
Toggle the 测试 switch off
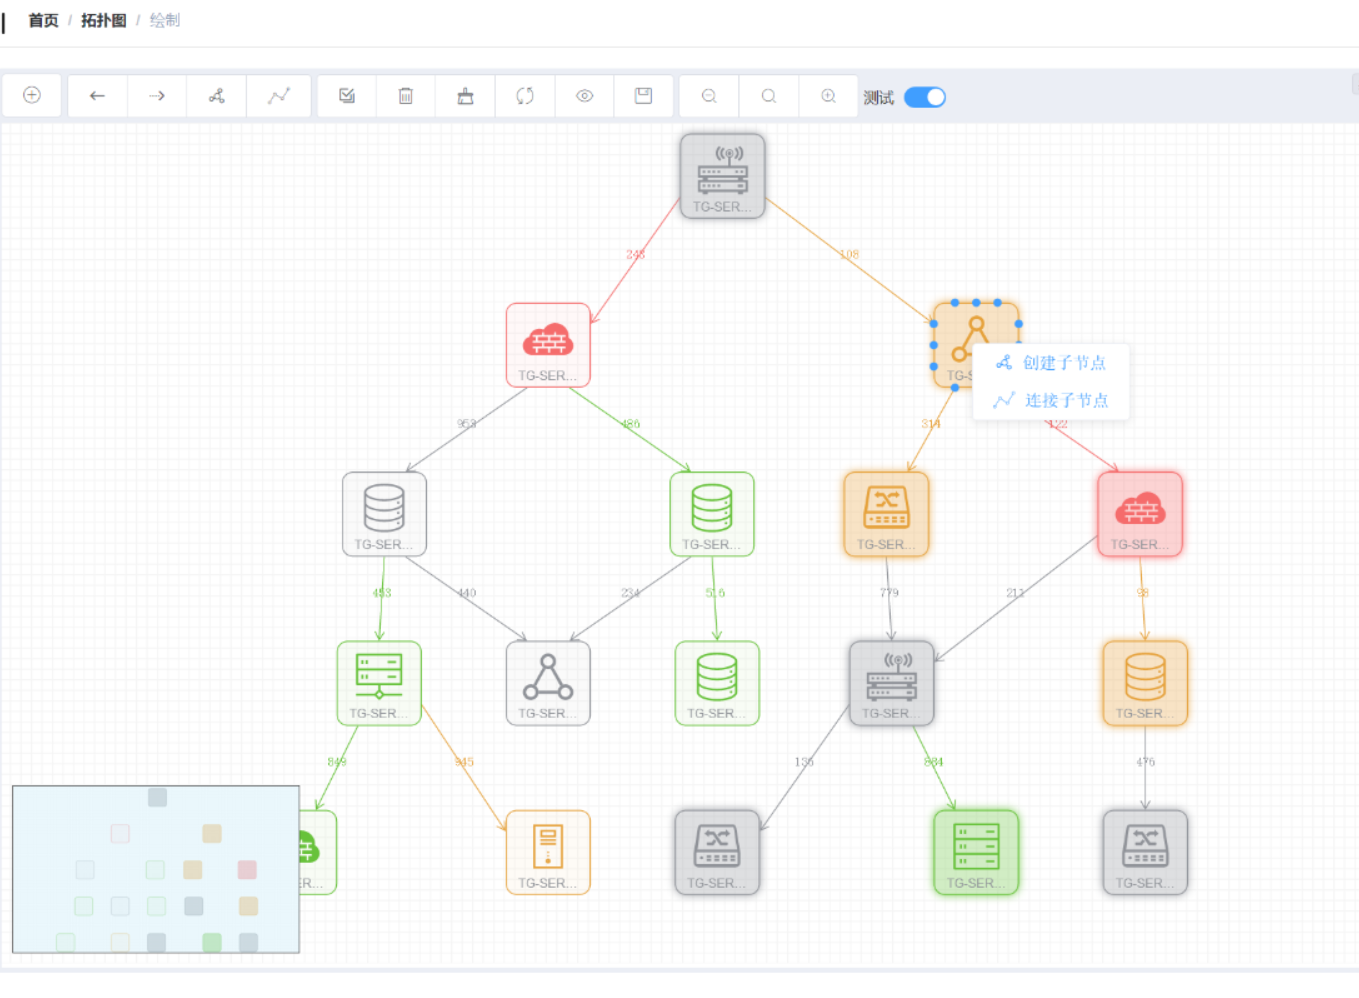(x=925, y=97)
